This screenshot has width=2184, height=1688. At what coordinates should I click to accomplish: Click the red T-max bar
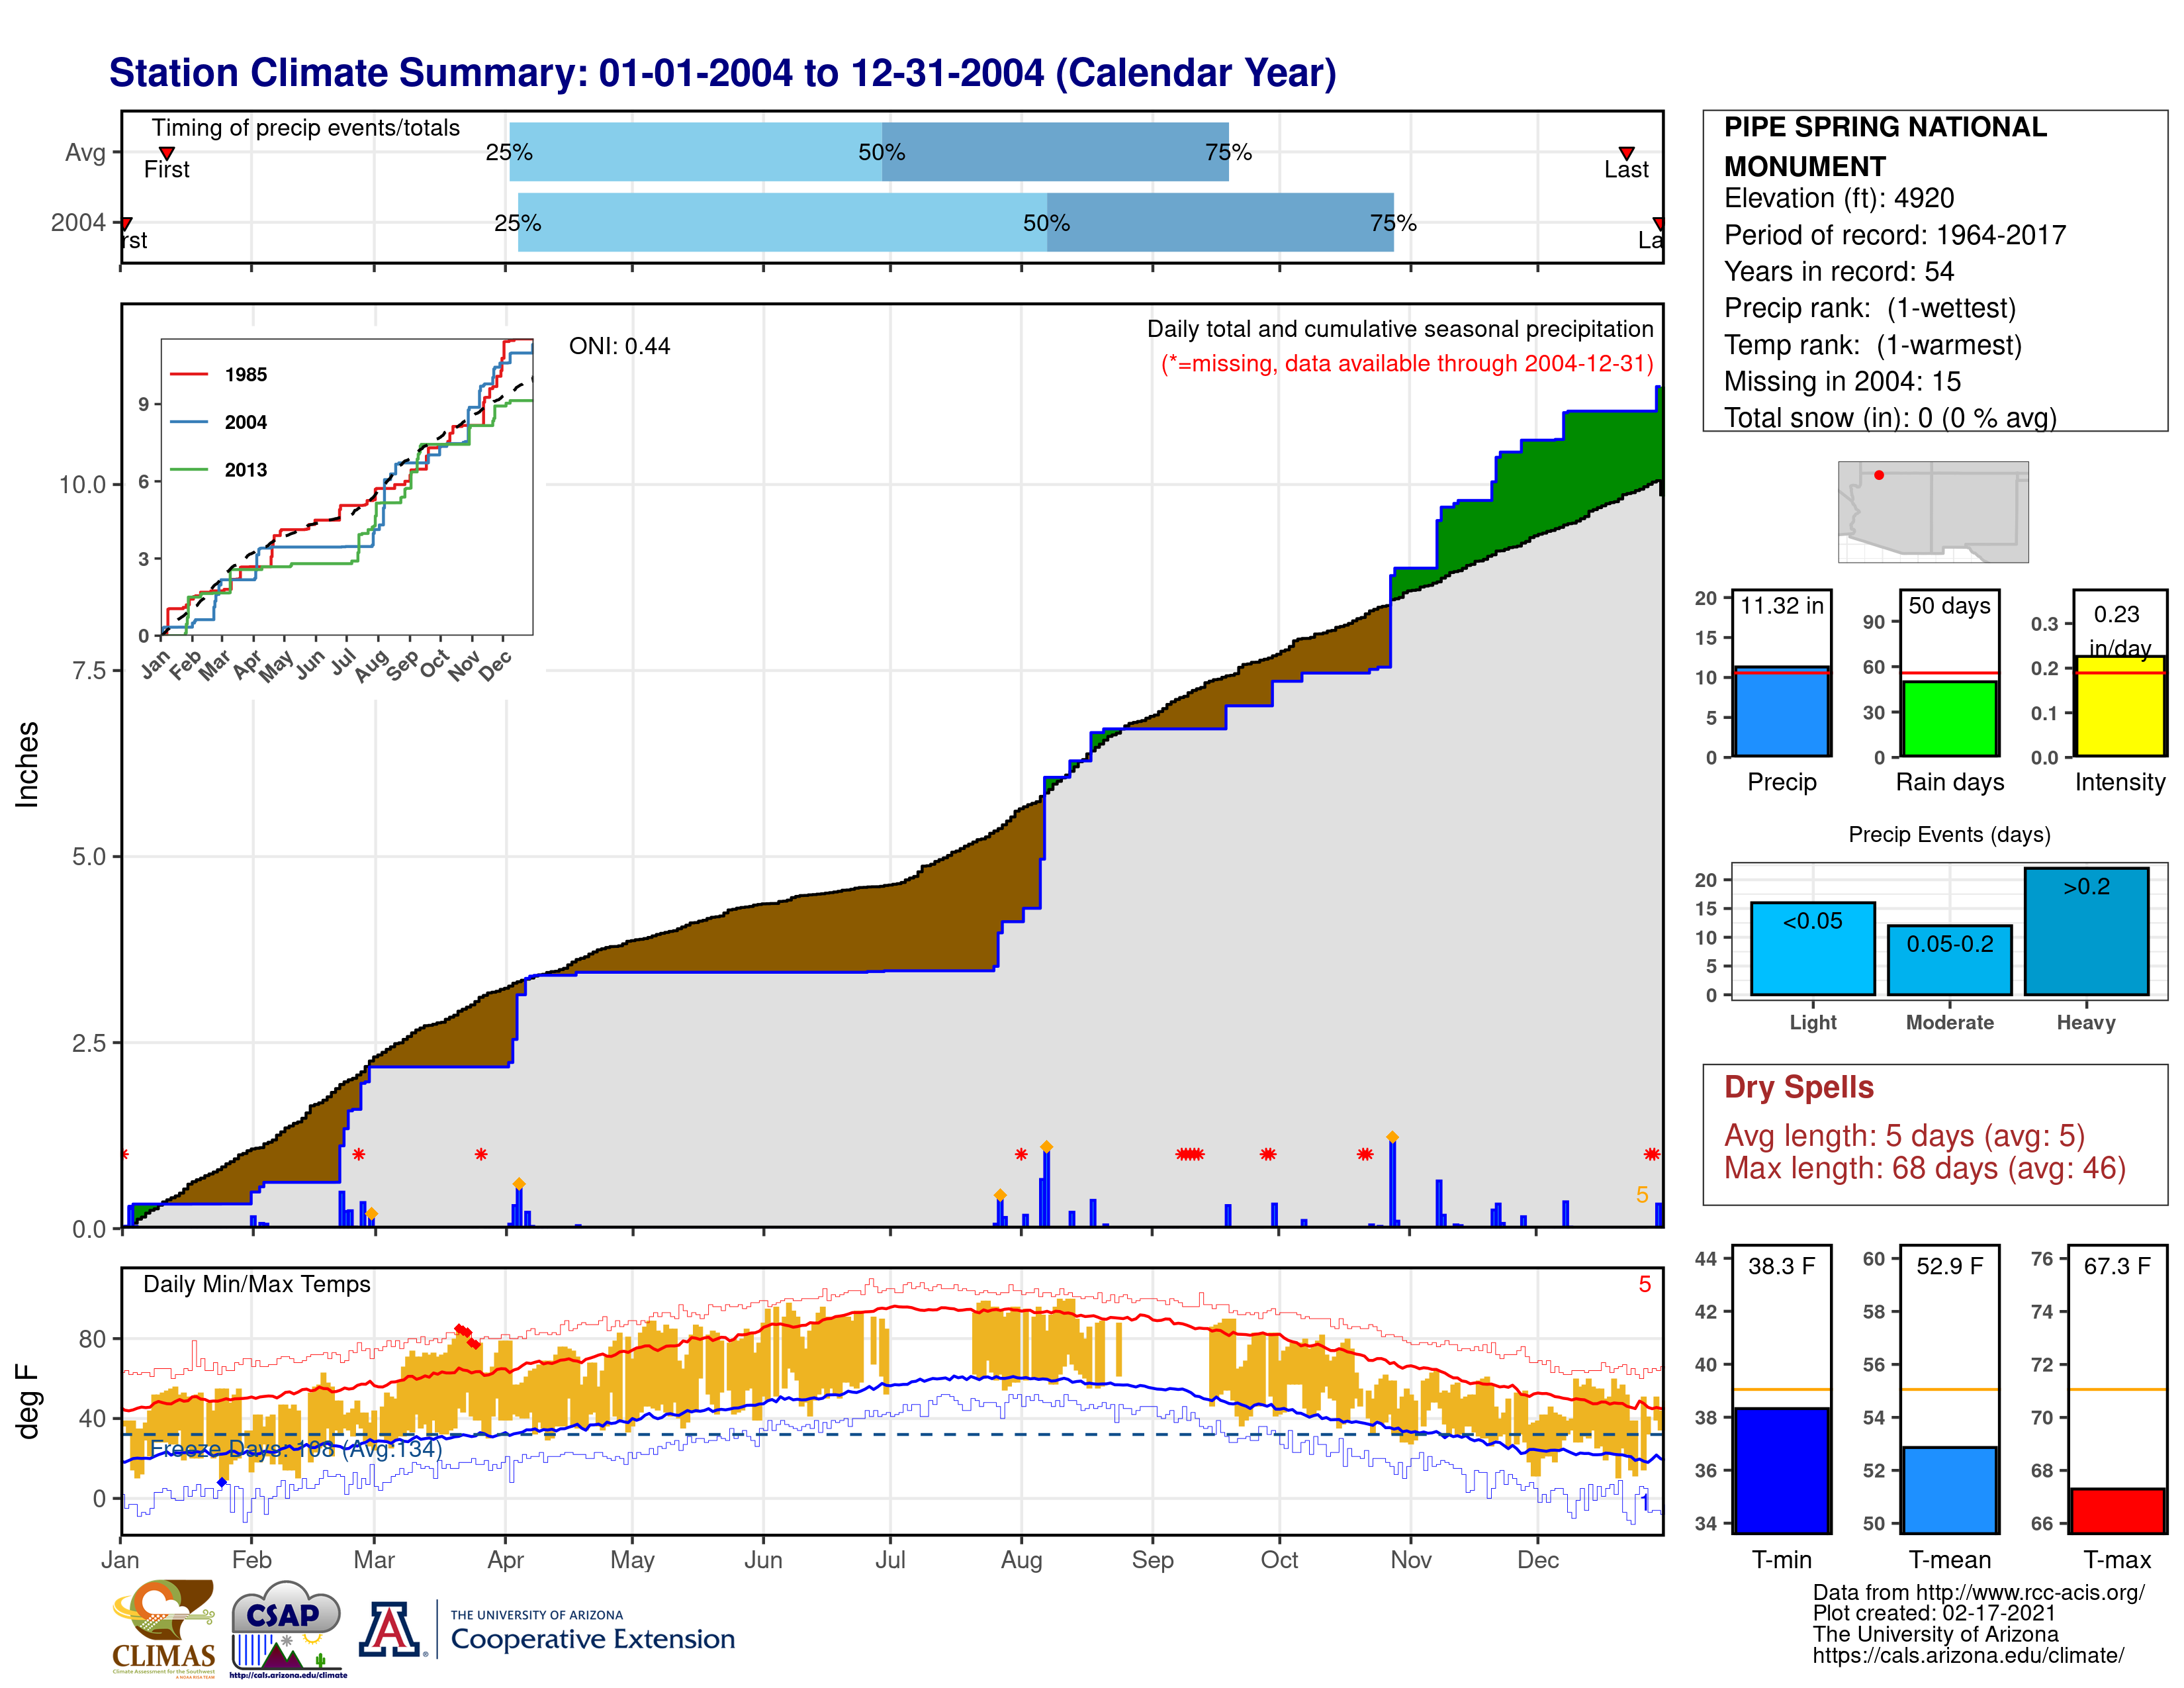pyautogui.click(x=2117, y=1511)
